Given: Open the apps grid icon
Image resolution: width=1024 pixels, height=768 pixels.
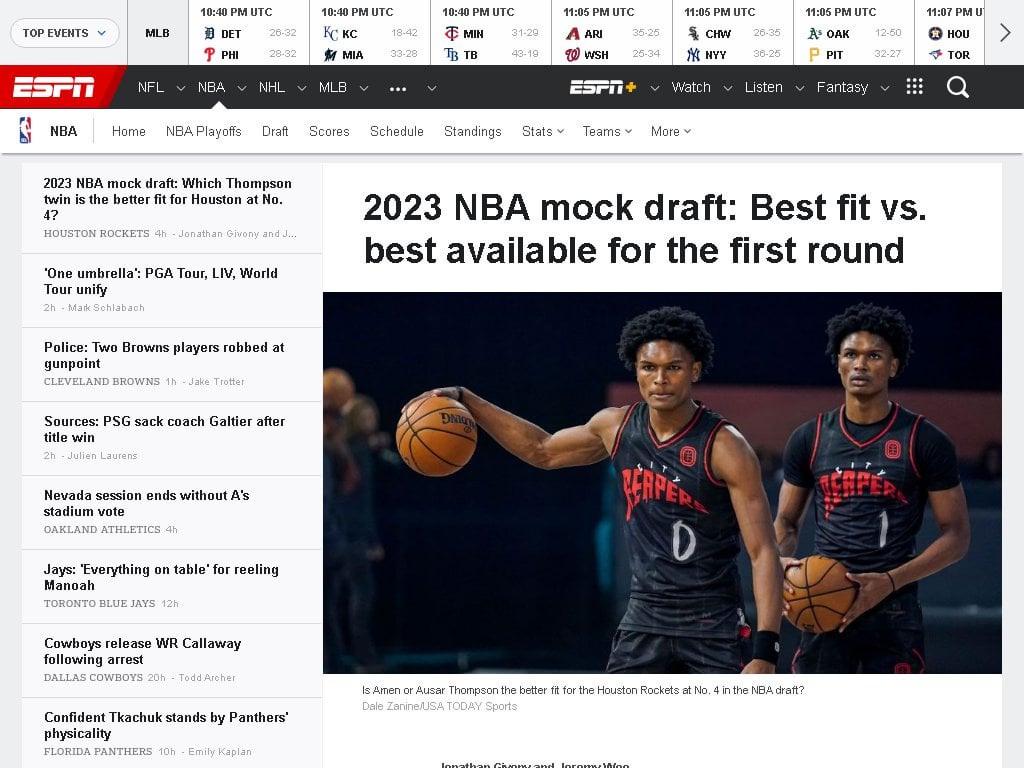Looking at the screenshot, I should pyautogui.click(x=914, y=87).
